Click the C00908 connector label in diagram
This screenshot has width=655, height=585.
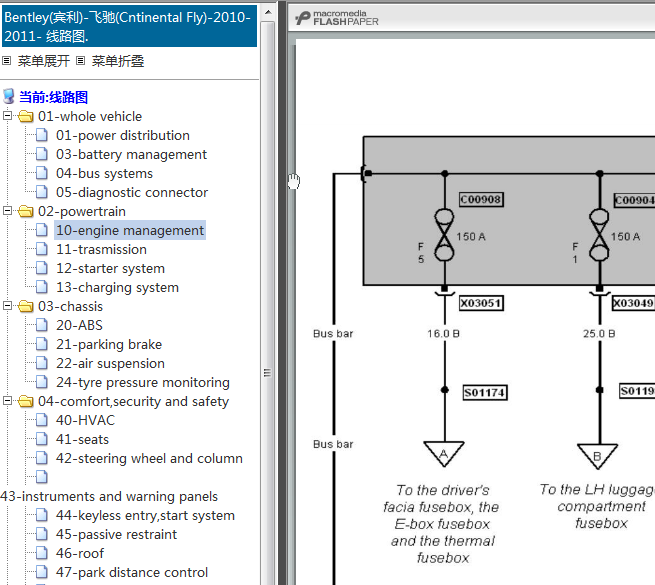(x=481, y=199)
